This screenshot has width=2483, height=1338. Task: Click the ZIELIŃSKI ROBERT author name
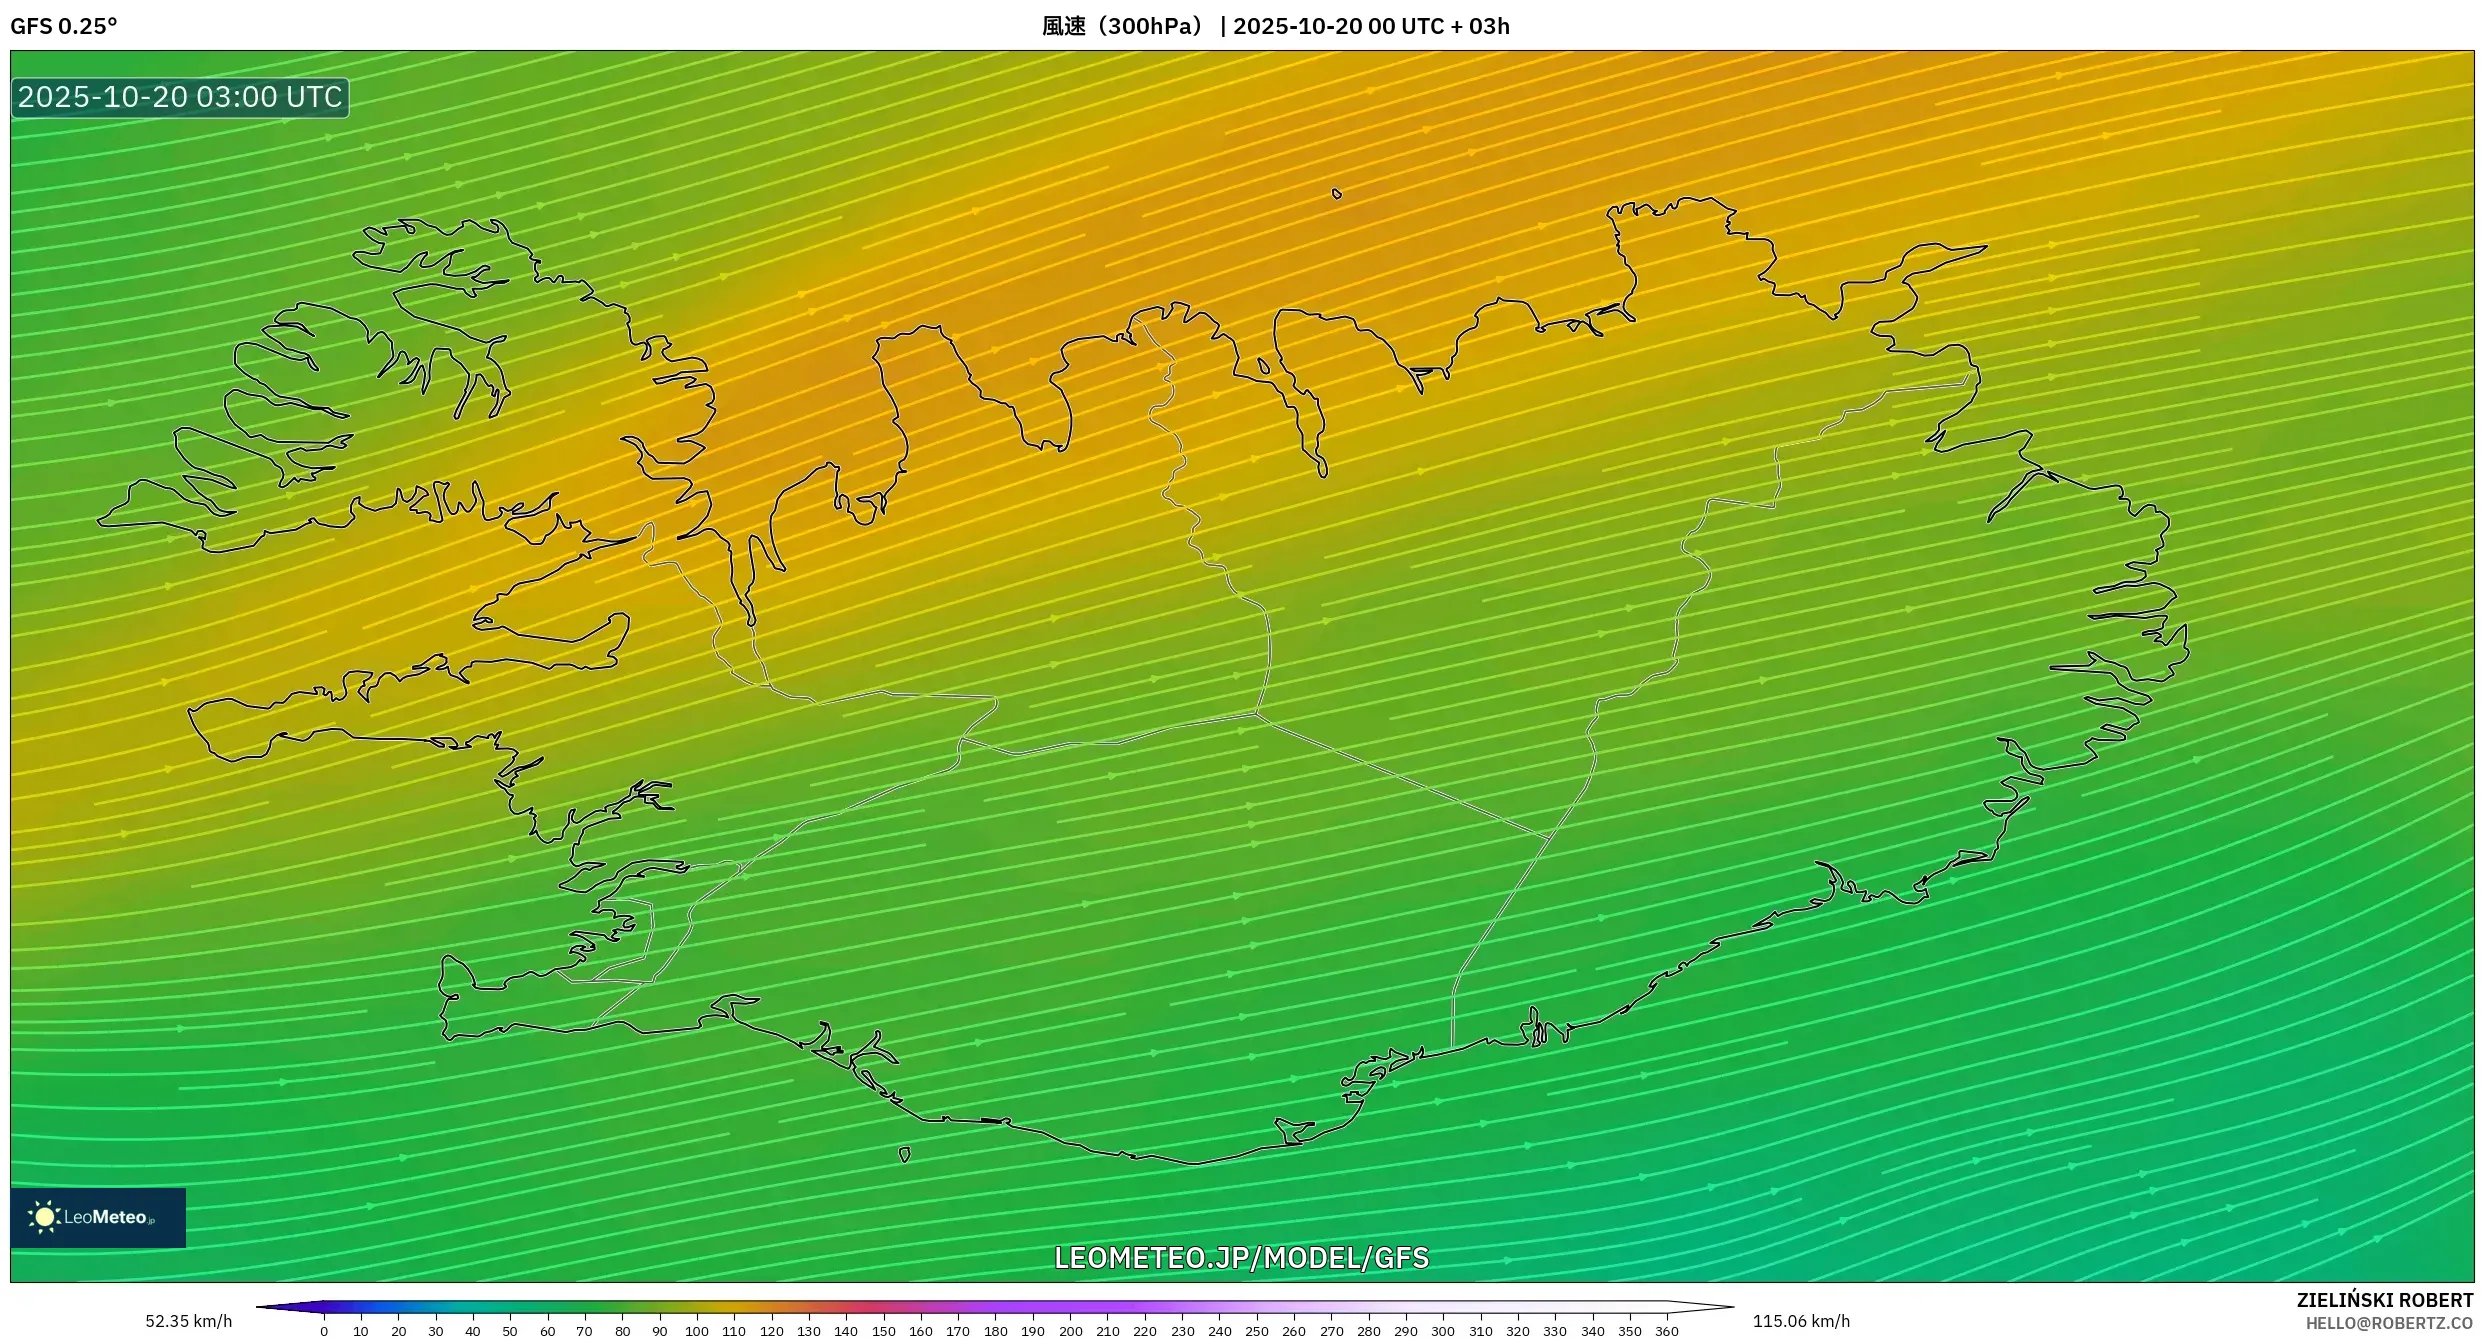pyautogui.click(x=2384, y=1300)
